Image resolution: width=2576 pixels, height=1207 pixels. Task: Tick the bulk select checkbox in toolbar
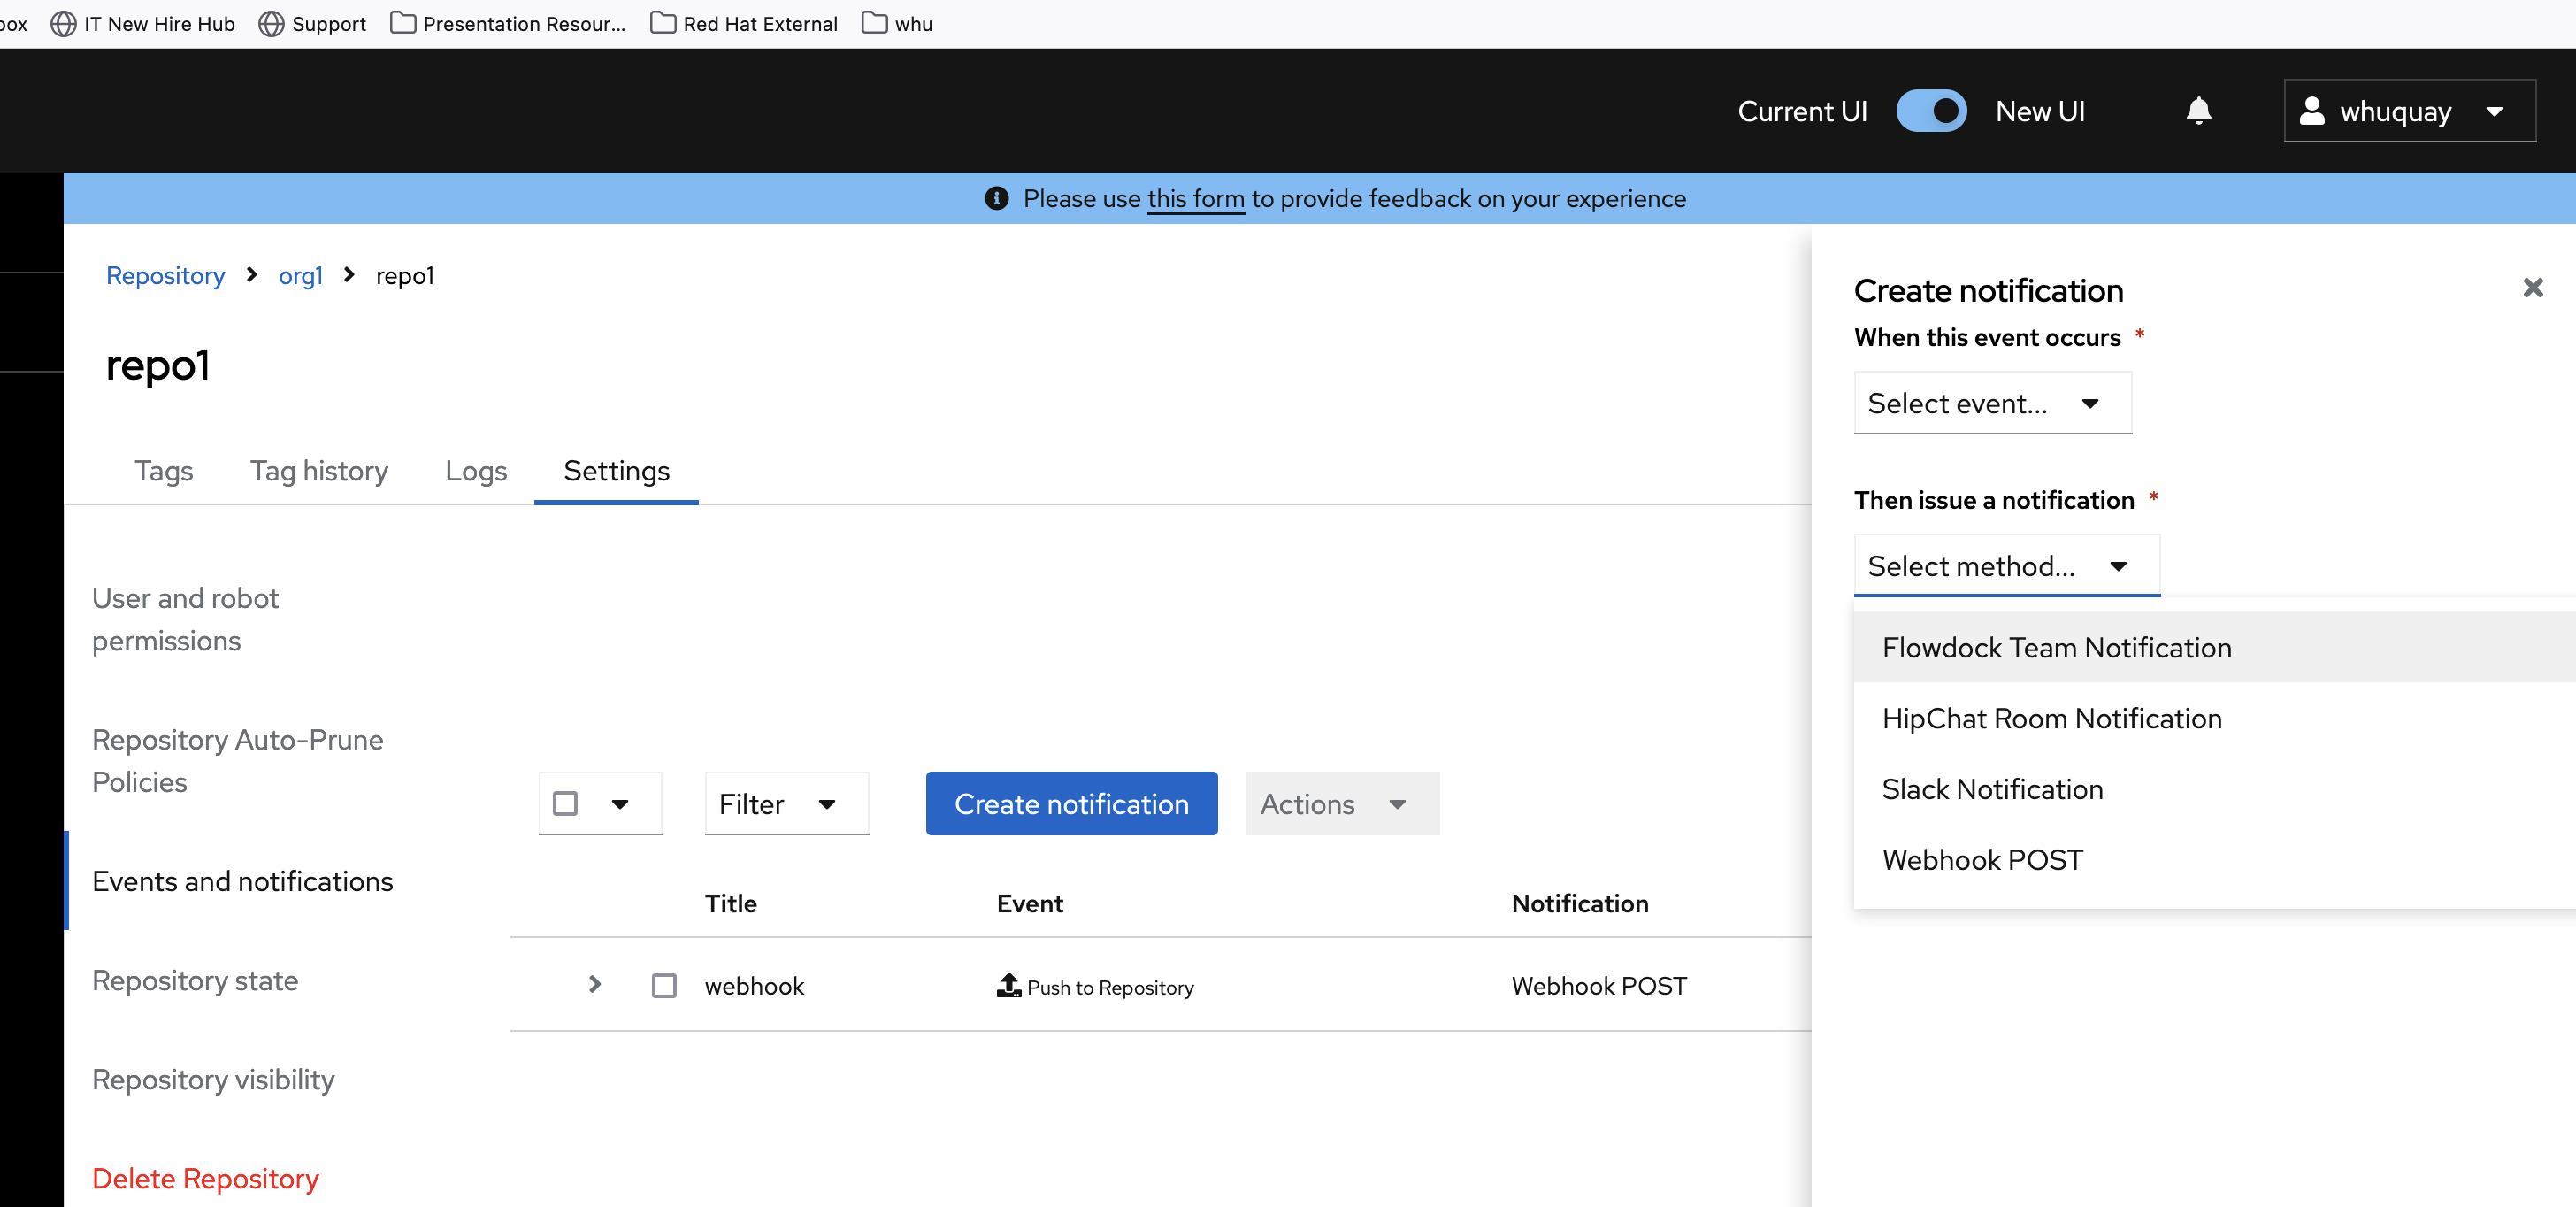[565, 803]
